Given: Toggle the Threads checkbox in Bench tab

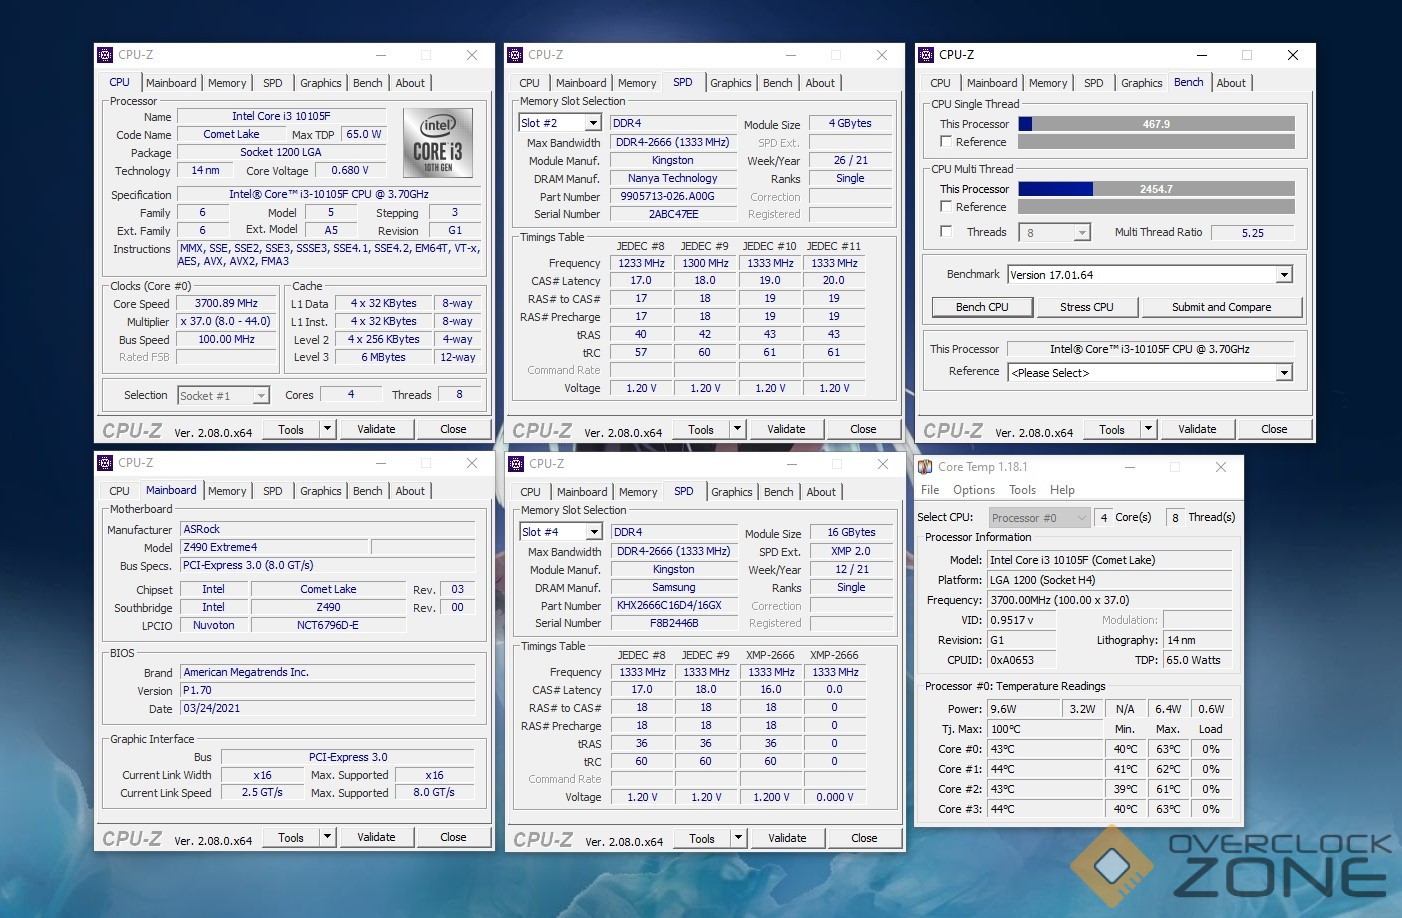Looking at the screenshot, I should (946, 232).
